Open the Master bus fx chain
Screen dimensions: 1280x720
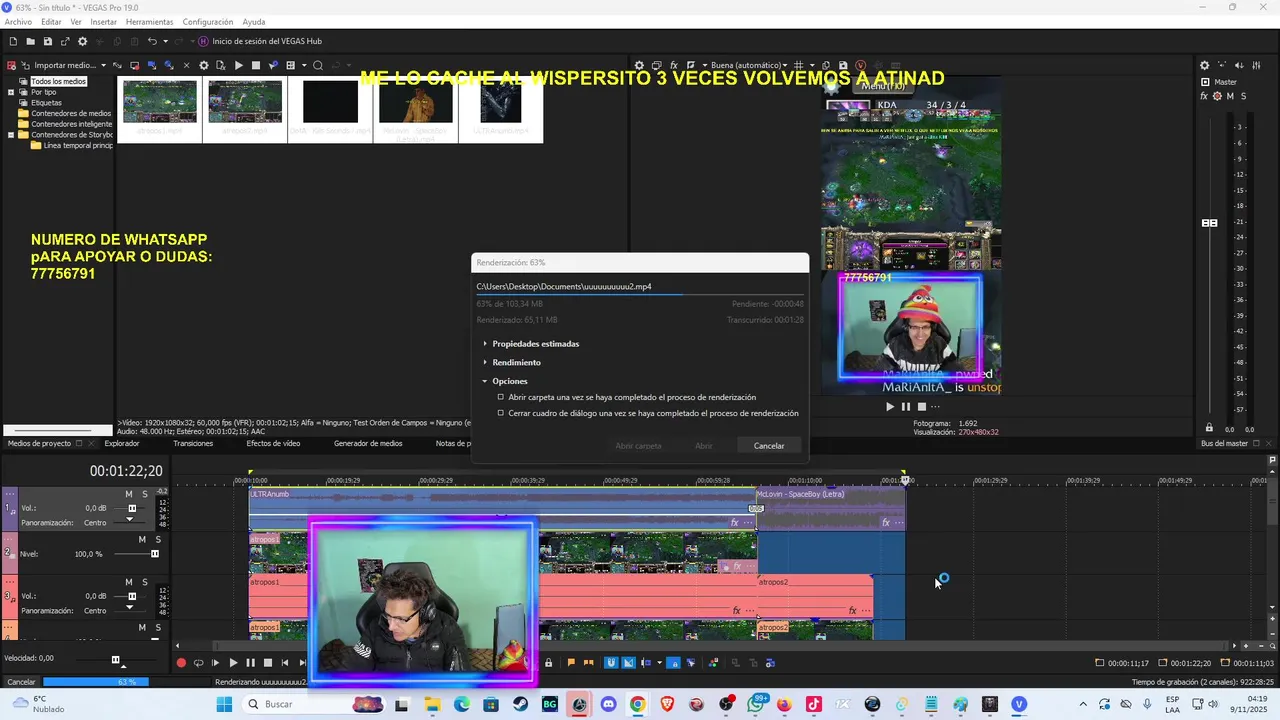1204,96
